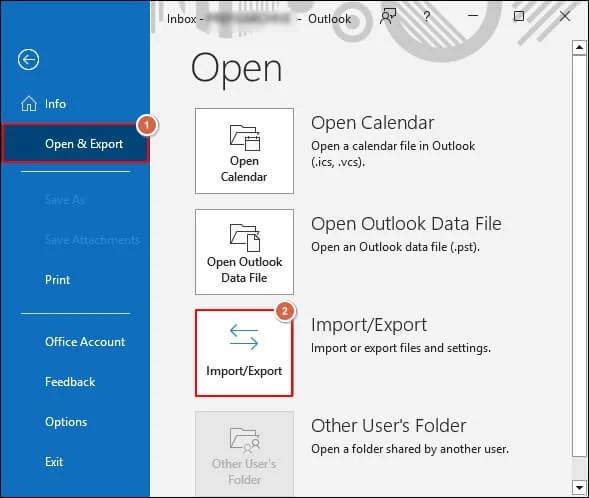This screenshot has height=498, width=589.
Task: Open Office Account in the sidebar
Action: click(x=85, y=342)
